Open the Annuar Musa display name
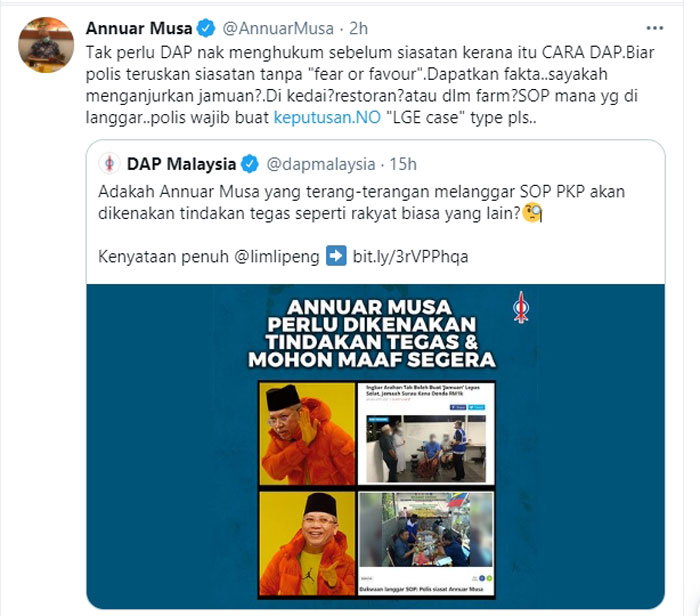The height and width of the screenshot is (616, 700). click(x=139, y=28)
